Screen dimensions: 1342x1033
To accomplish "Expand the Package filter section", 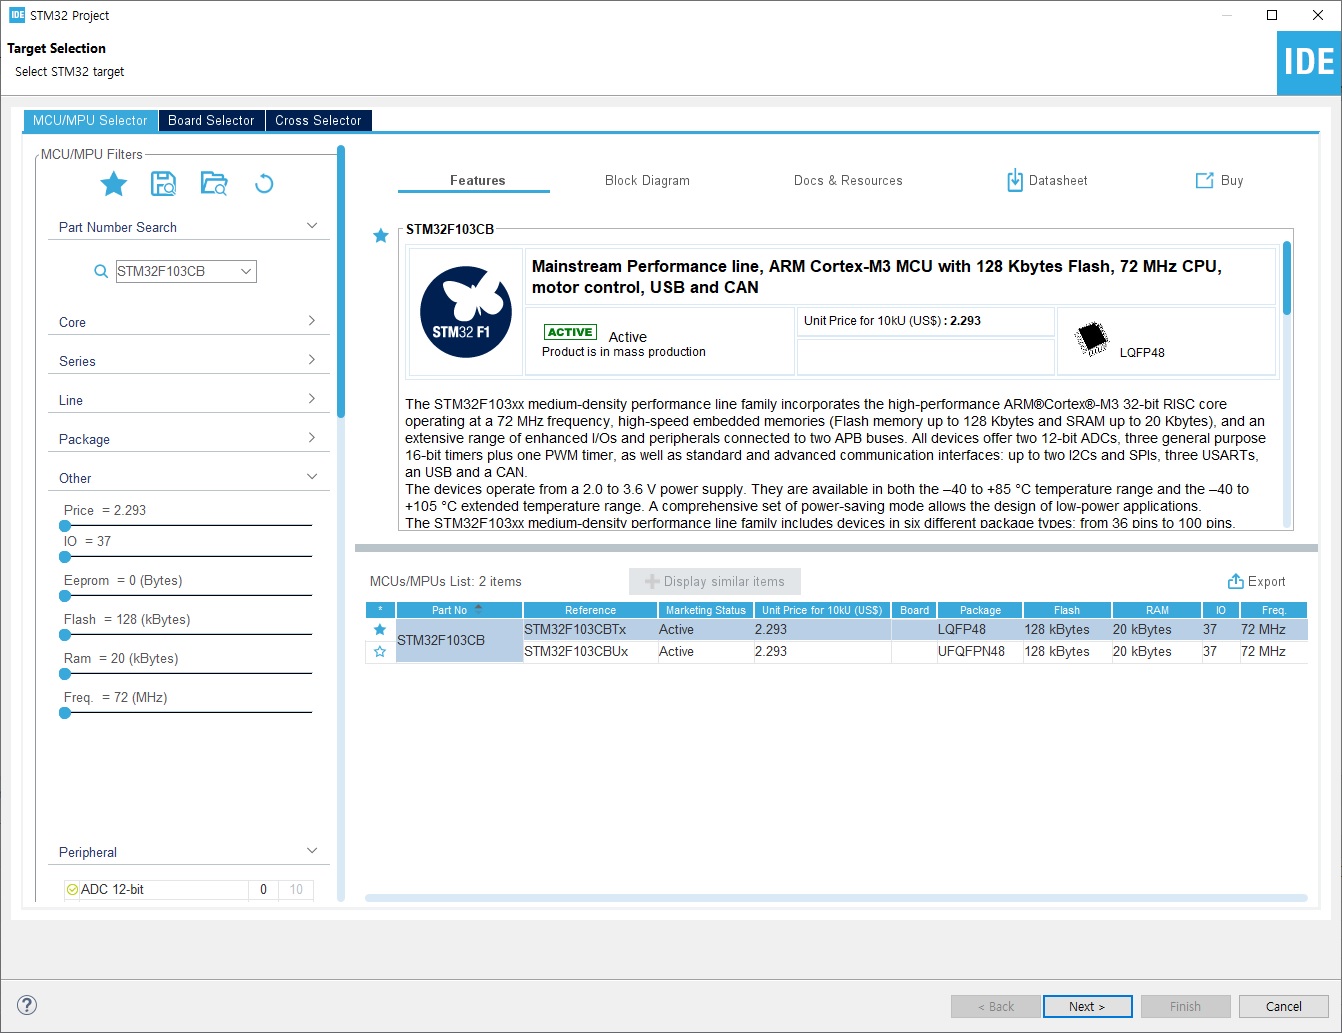I will 312,438.
